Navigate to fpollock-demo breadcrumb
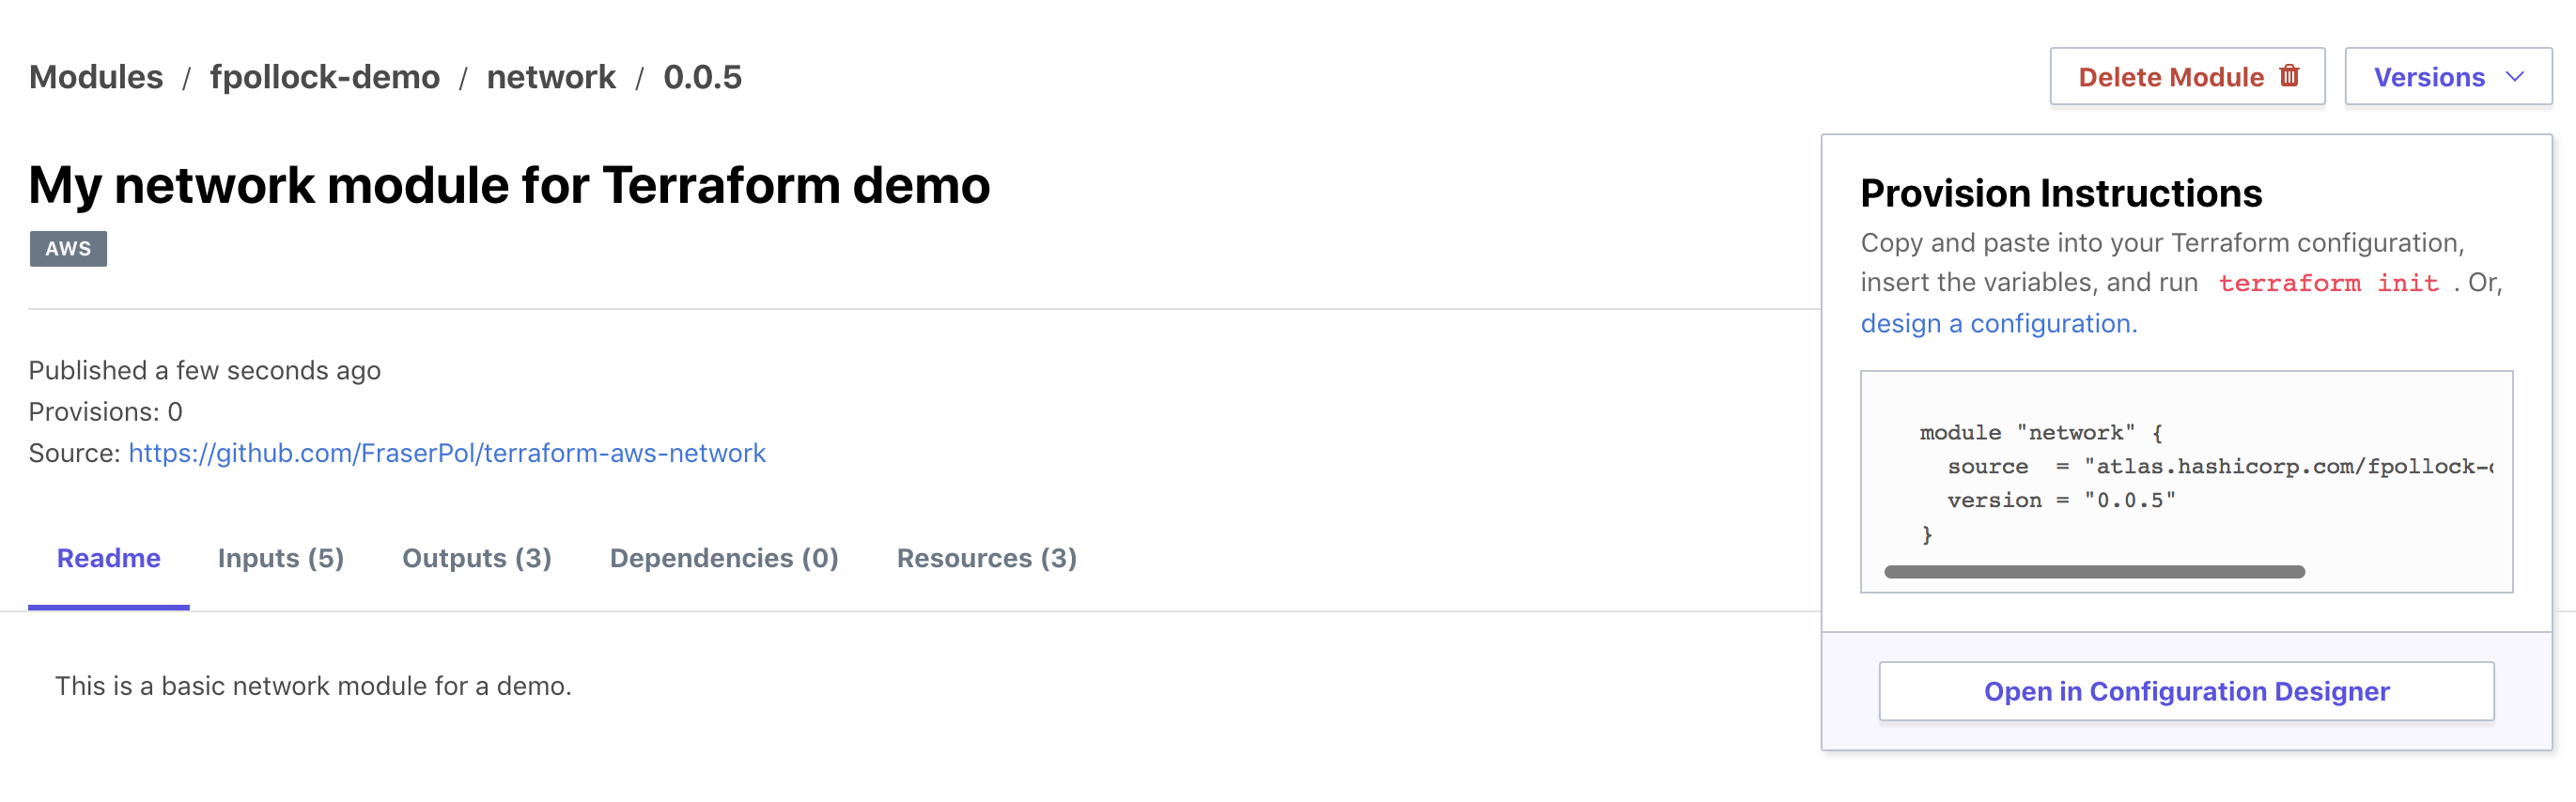 (x=324, y=77)
